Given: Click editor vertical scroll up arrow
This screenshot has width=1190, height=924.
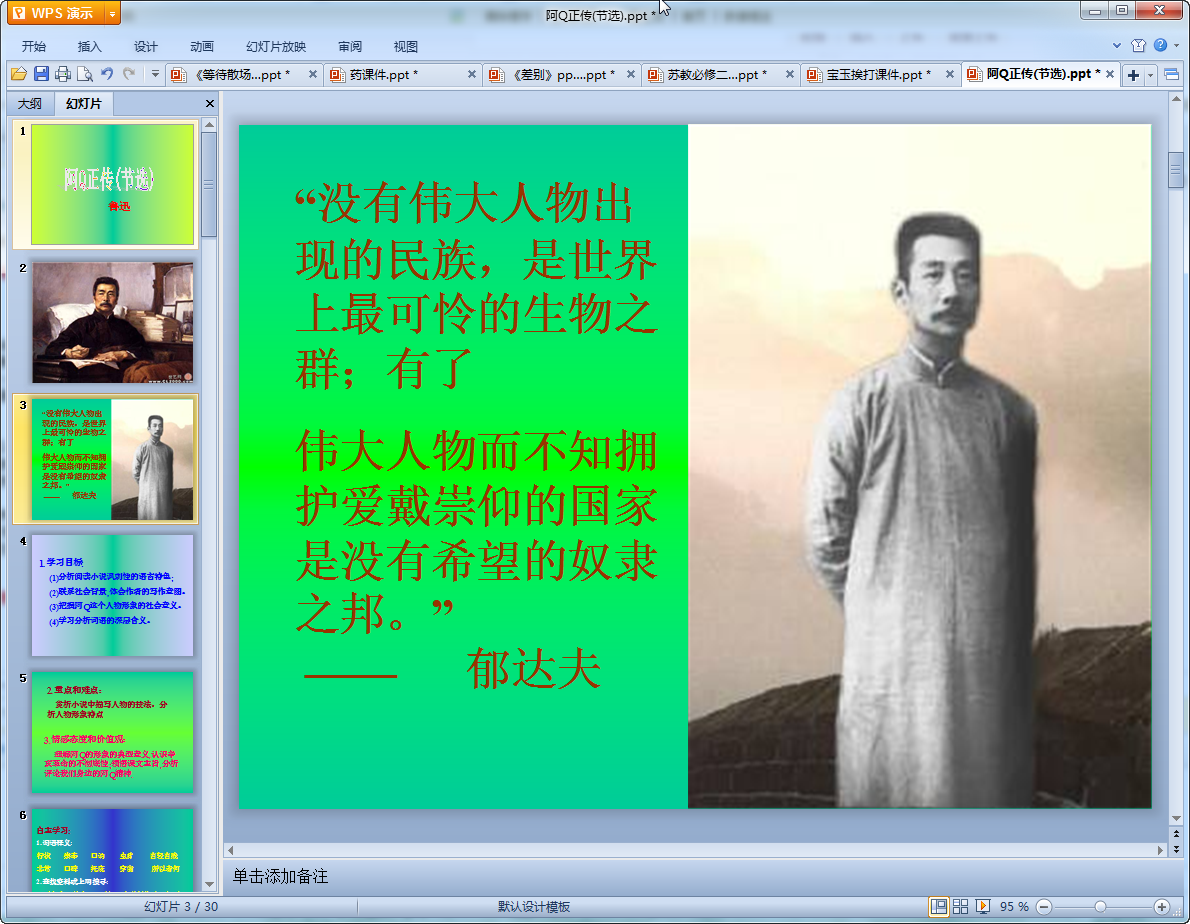Looking at the screenshot, I should [x=1176, y=99].
